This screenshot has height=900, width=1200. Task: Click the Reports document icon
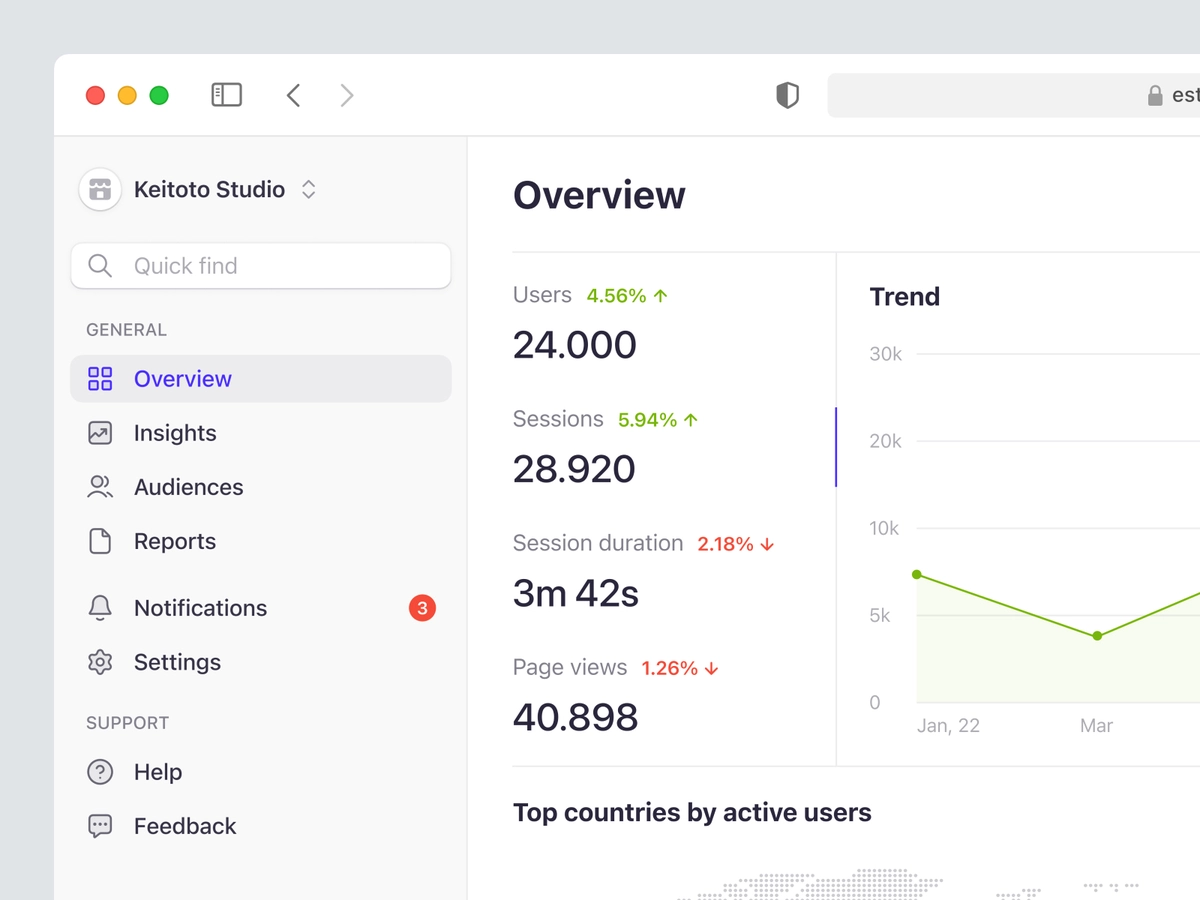click(x=100, y=541)
